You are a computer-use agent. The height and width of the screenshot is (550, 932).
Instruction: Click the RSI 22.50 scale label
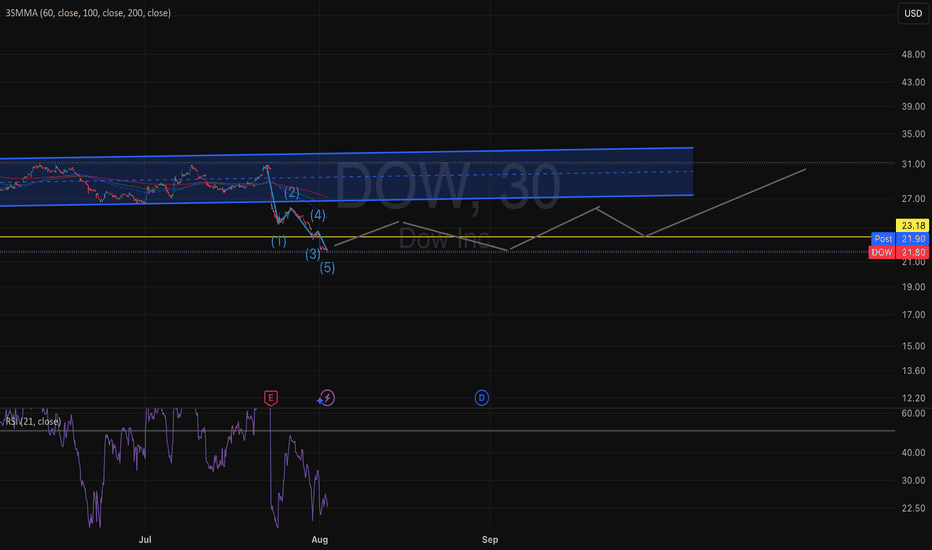[x=913, y=508]
